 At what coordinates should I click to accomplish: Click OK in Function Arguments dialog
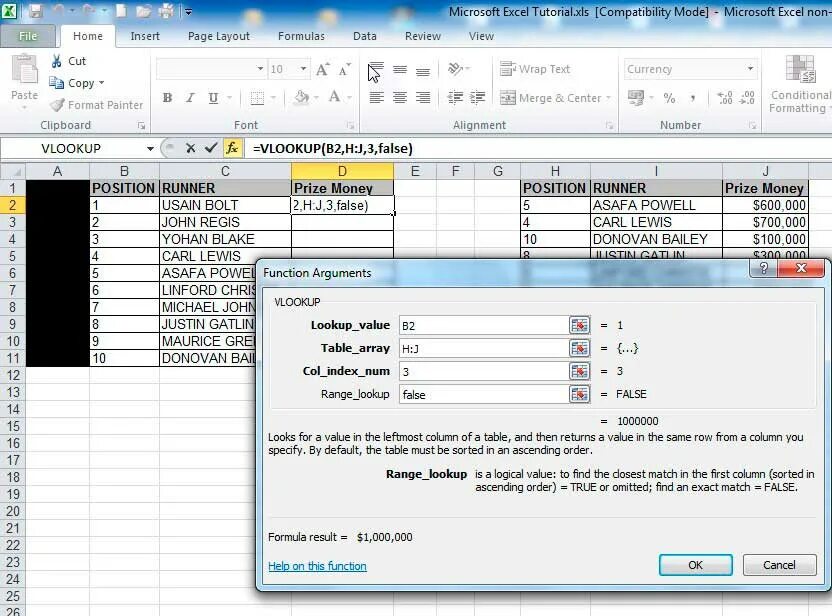coord(696,565)
